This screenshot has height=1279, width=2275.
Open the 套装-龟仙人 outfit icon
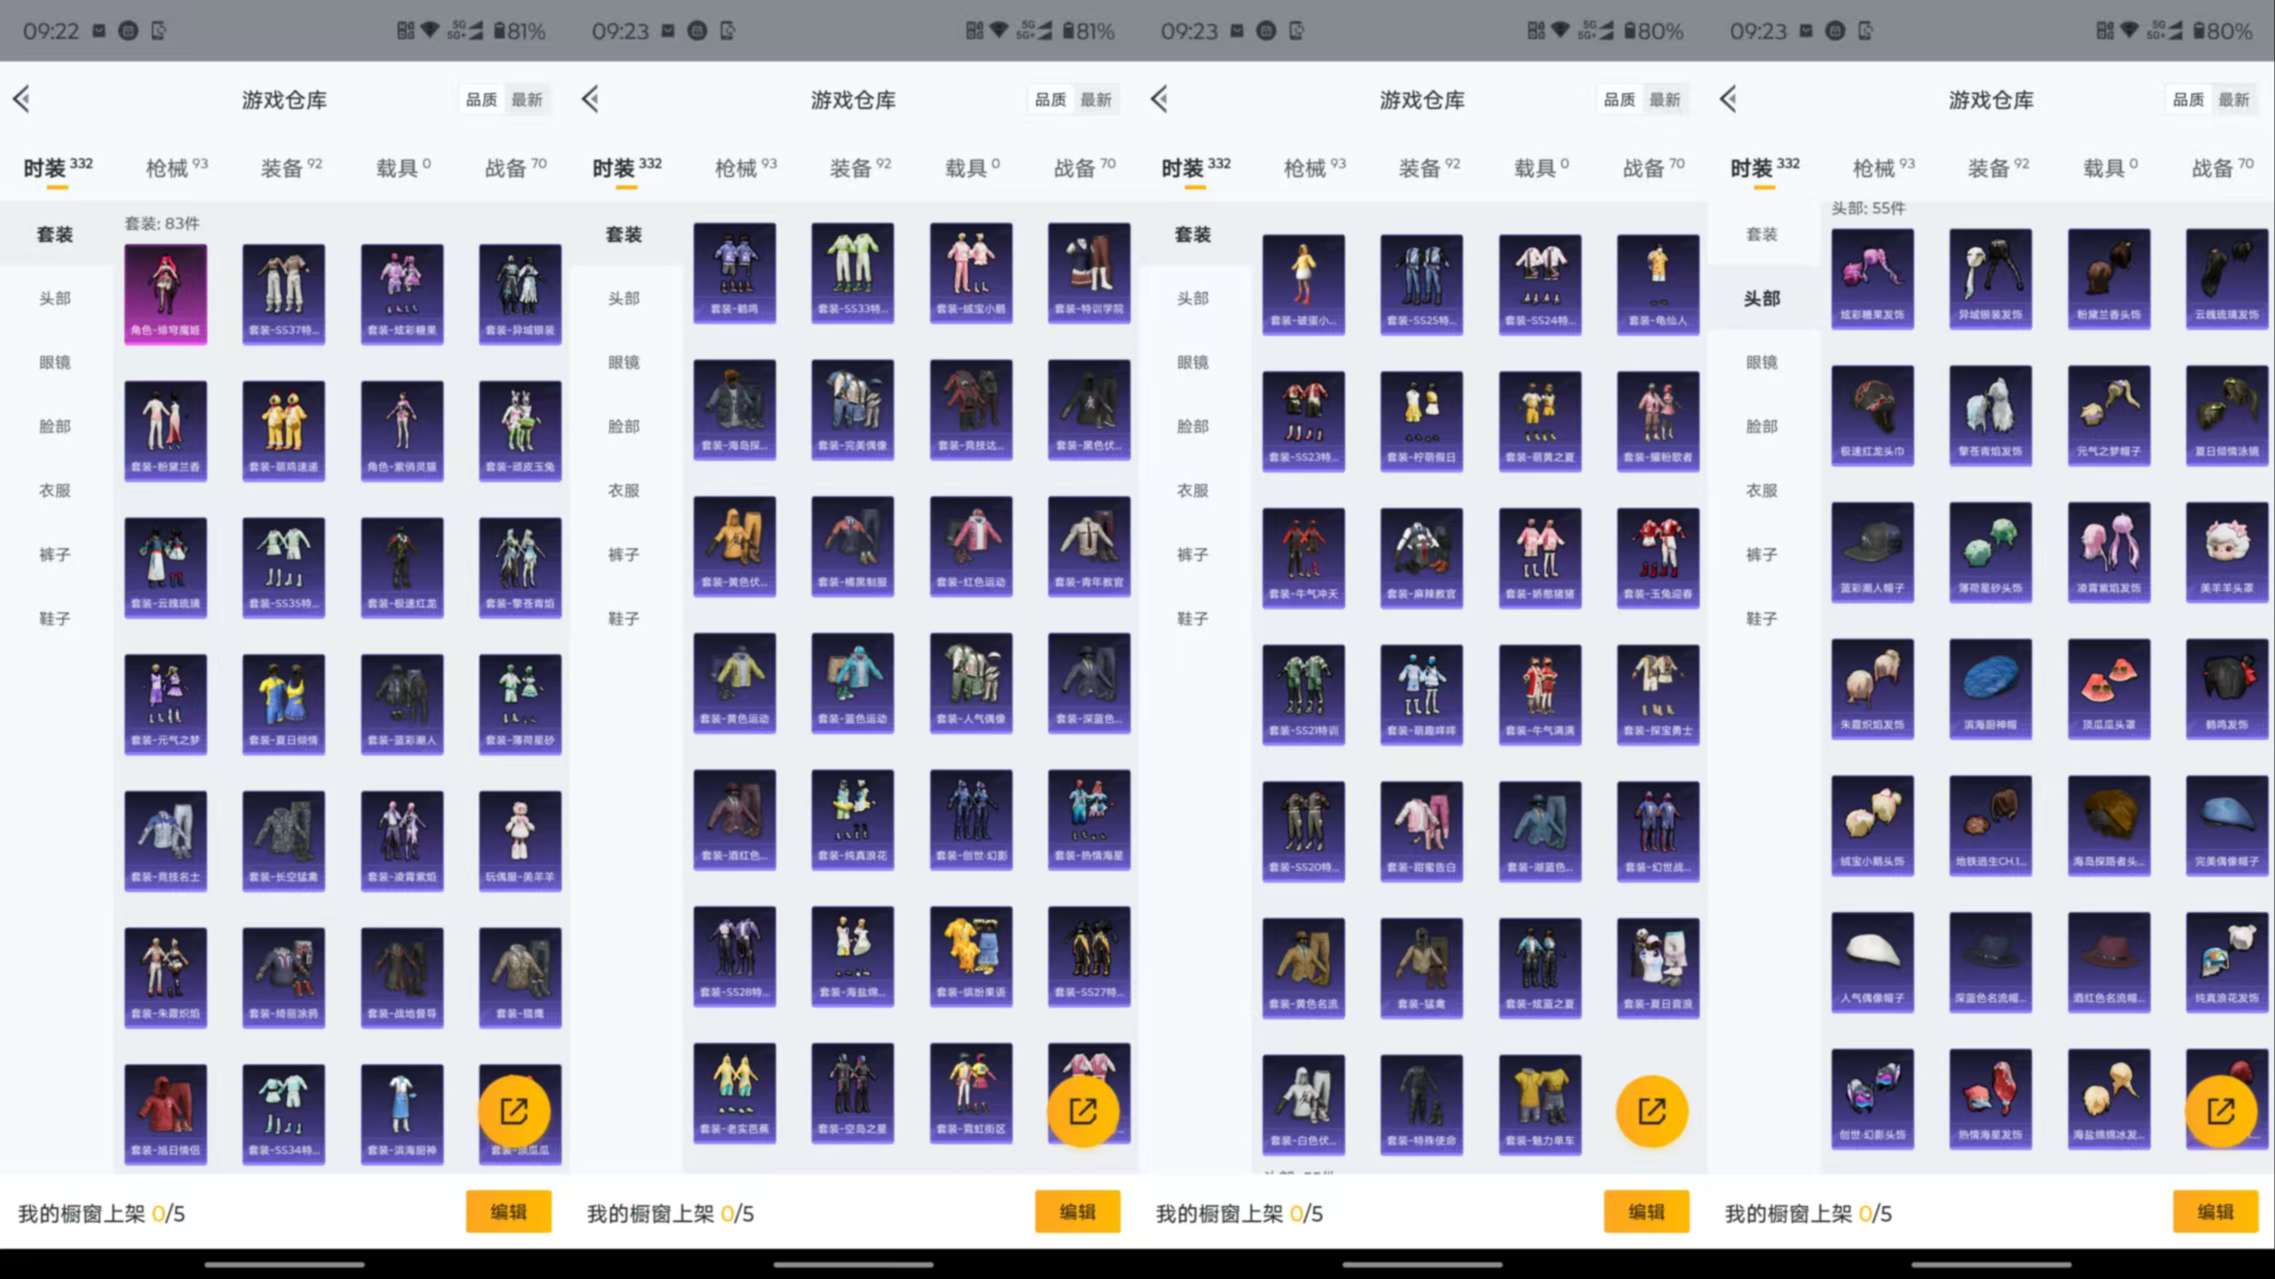coord(1657,284)
